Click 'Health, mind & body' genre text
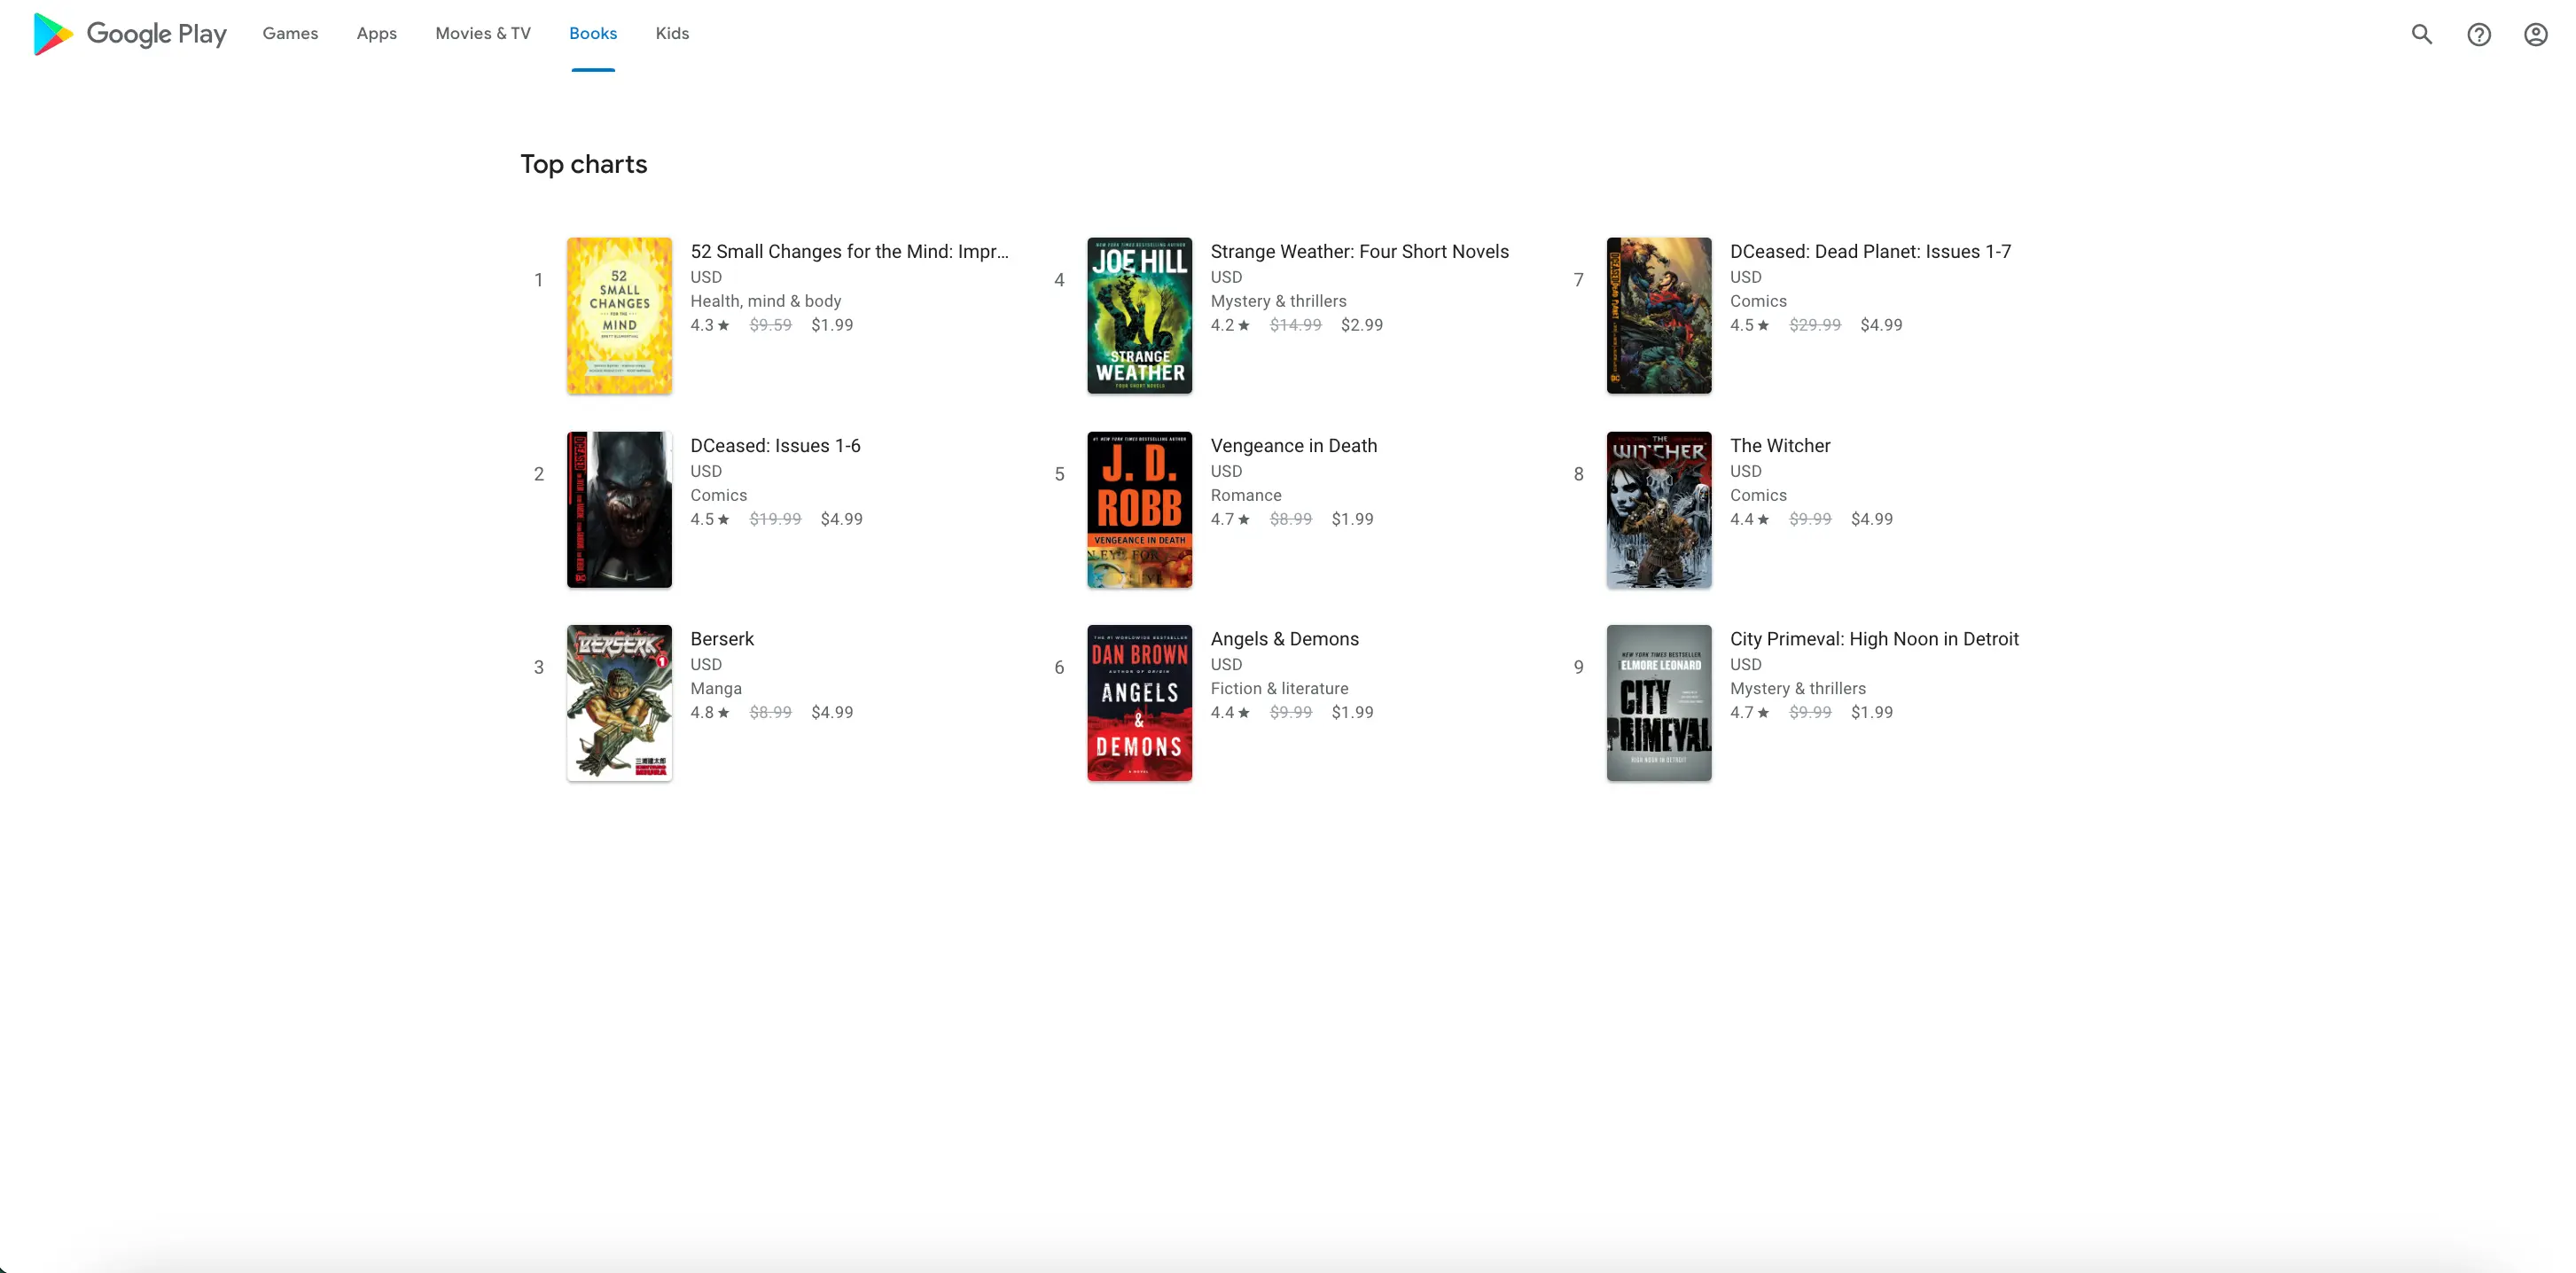 click(x=765, y=301)
